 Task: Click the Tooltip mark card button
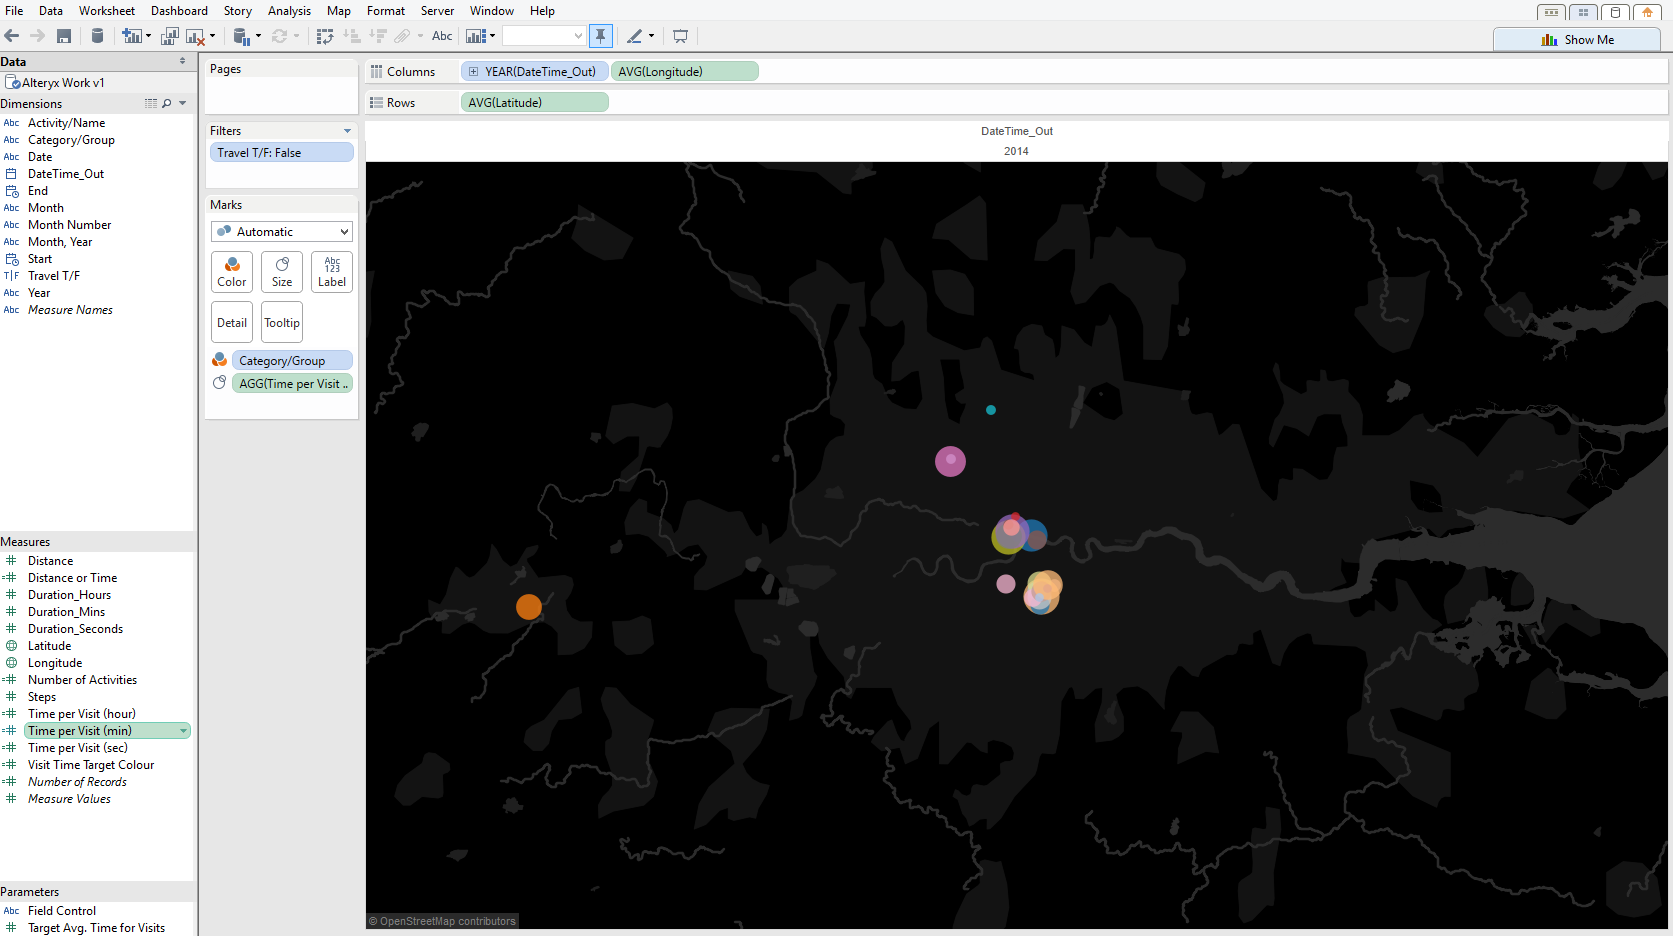point(282,322)
